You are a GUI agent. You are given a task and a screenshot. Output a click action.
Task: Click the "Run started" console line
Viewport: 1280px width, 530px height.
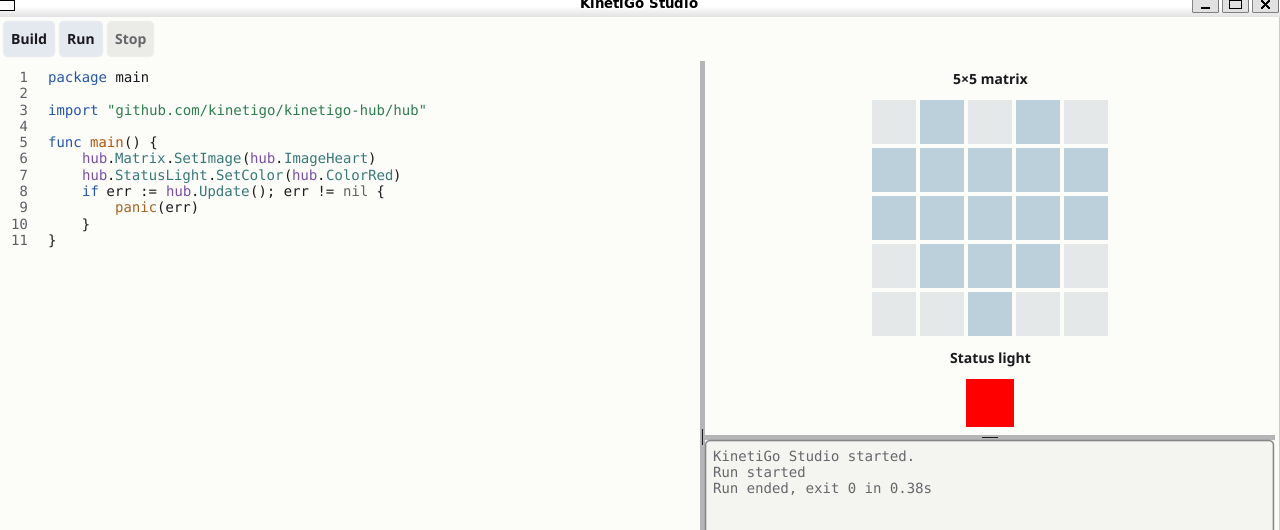click(759, 472)
